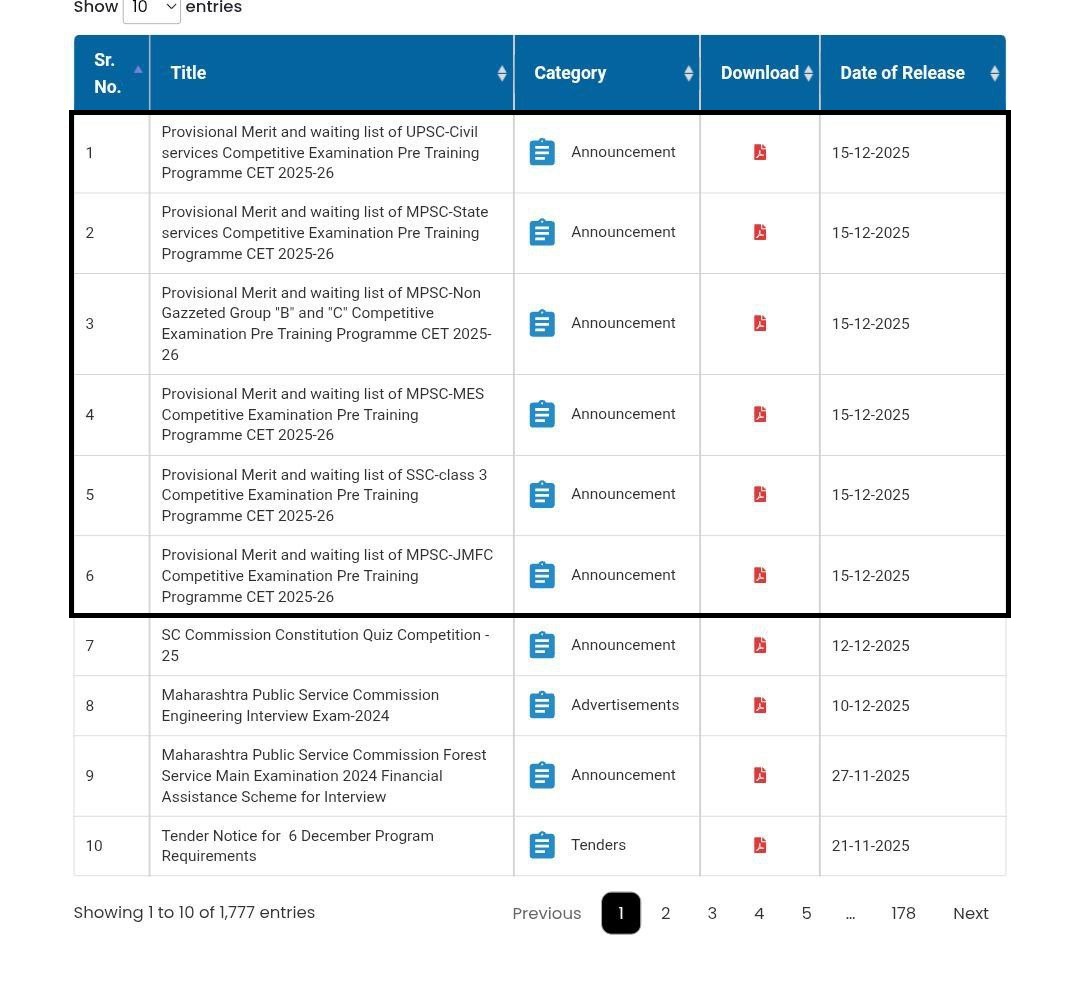Go to page 5 of entries
The image size is (1080, 991).
[x=806, y=913]
